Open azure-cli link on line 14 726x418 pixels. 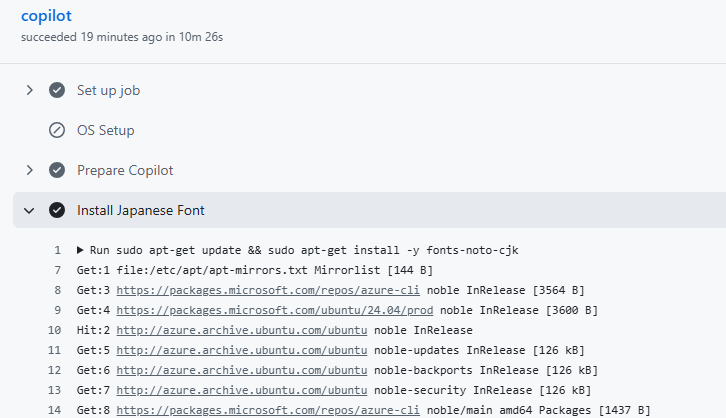268,410
